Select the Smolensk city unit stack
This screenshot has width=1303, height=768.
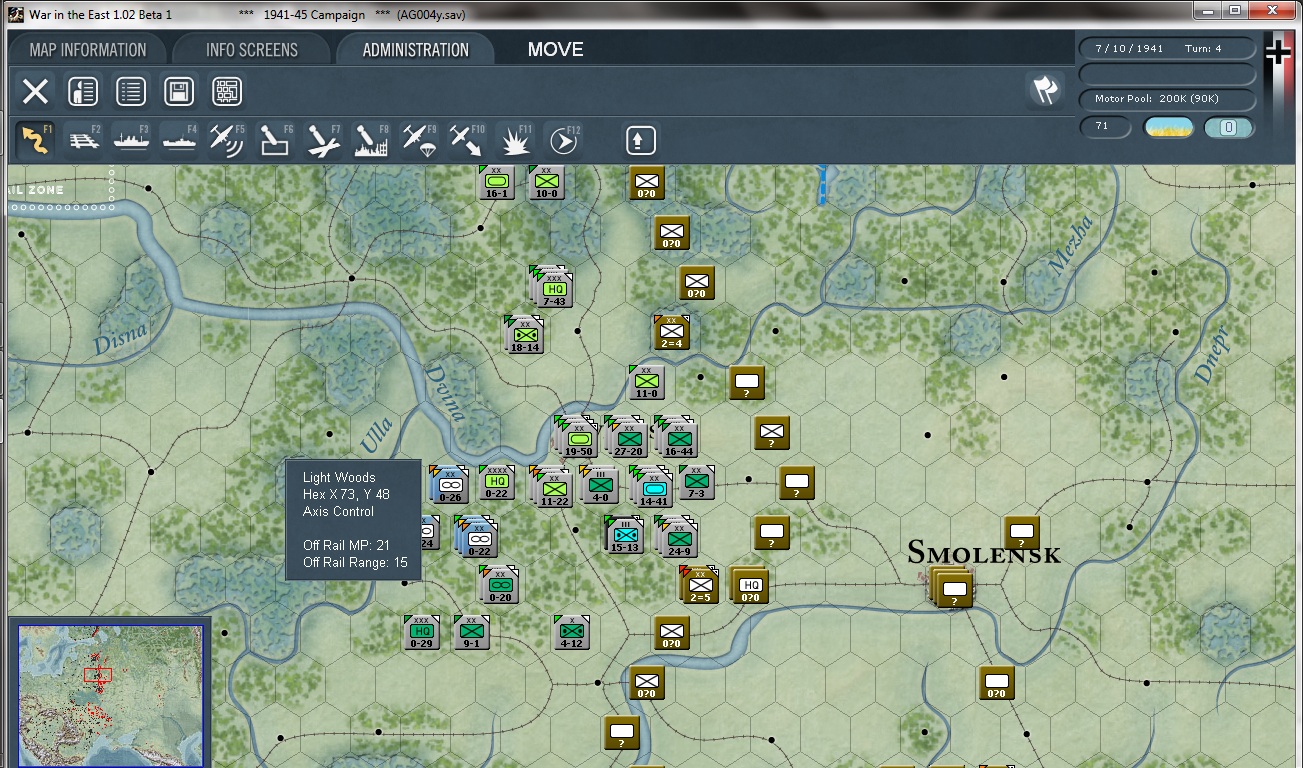tap(953, 586)
